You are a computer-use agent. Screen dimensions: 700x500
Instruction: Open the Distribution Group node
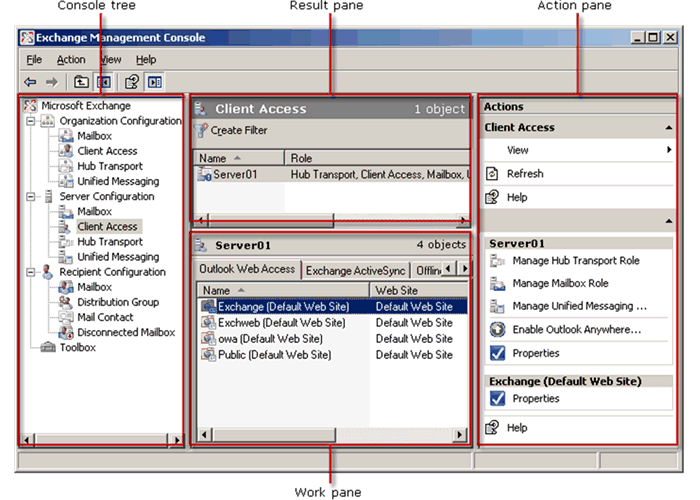click(x=118, y=302)
